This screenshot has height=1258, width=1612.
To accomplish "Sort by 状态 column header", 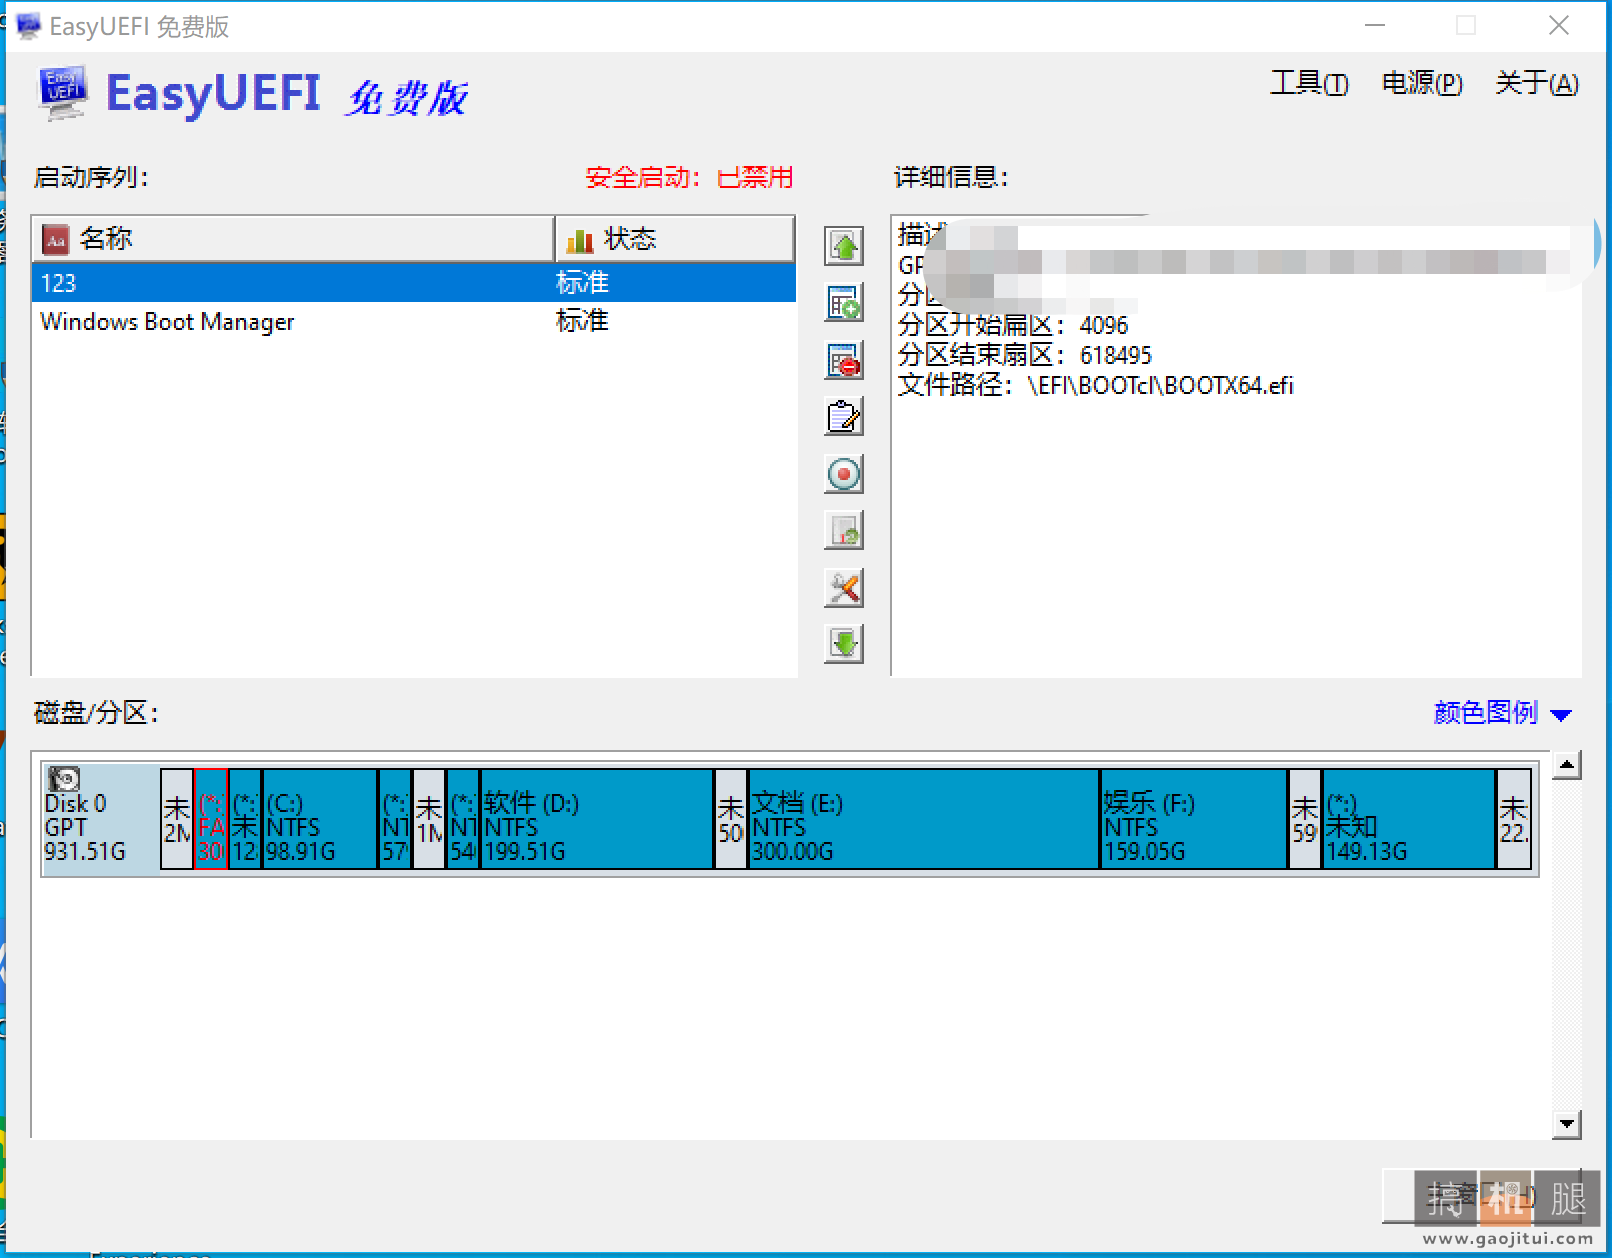I will [675, 239].
